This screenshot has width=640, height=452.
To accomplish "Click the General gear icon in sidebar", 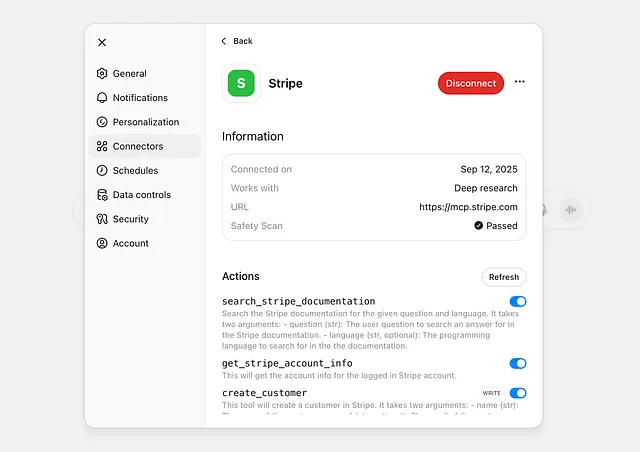I will click(x=102, y=74).
